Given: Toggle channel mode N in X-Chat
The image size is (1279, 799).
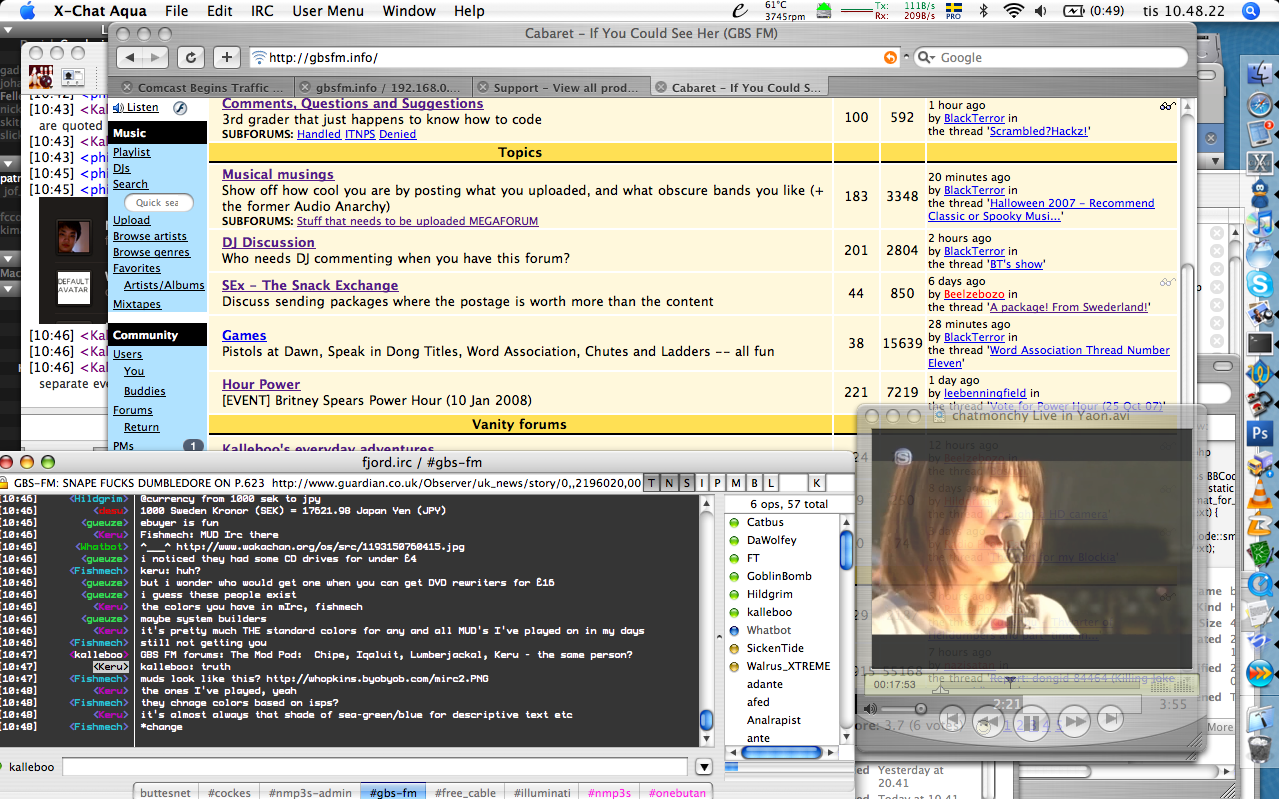Looking at the screenshot, I should (669, 483).
